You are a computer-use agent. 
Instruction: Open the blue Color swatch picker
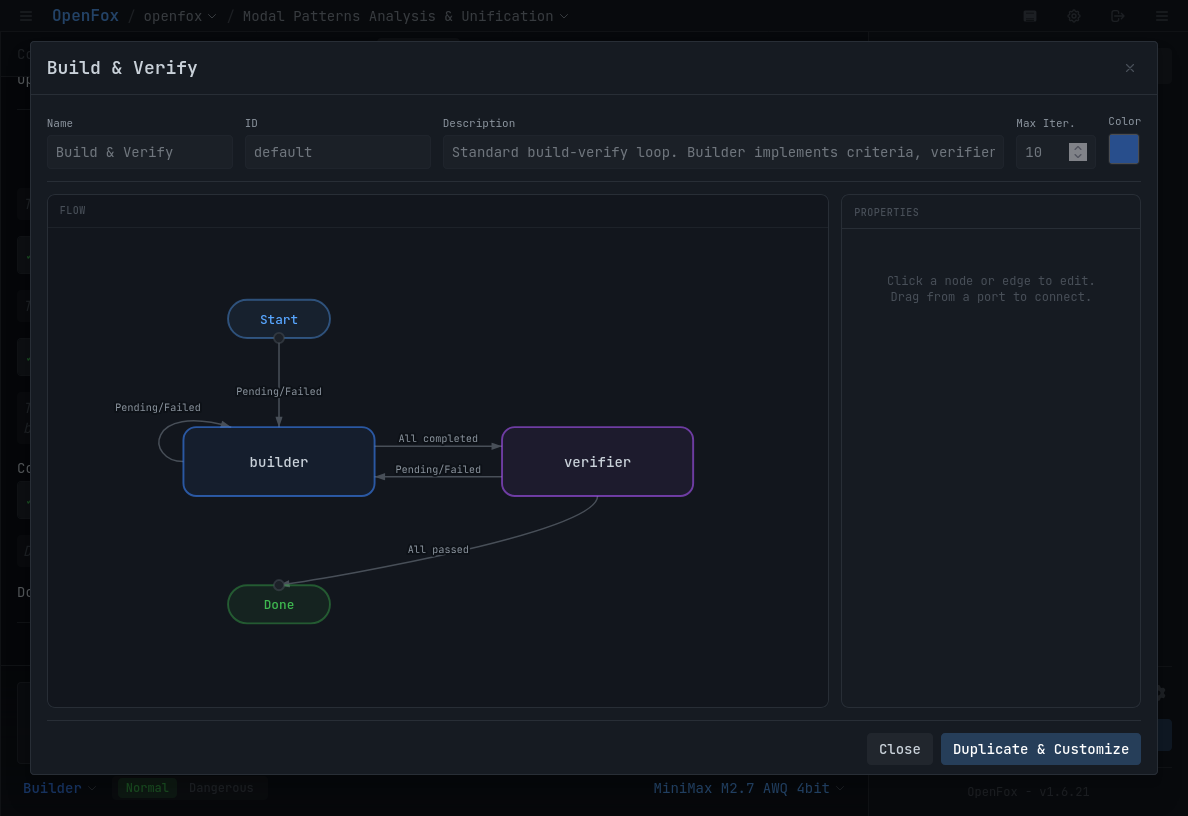[1124, 149]
